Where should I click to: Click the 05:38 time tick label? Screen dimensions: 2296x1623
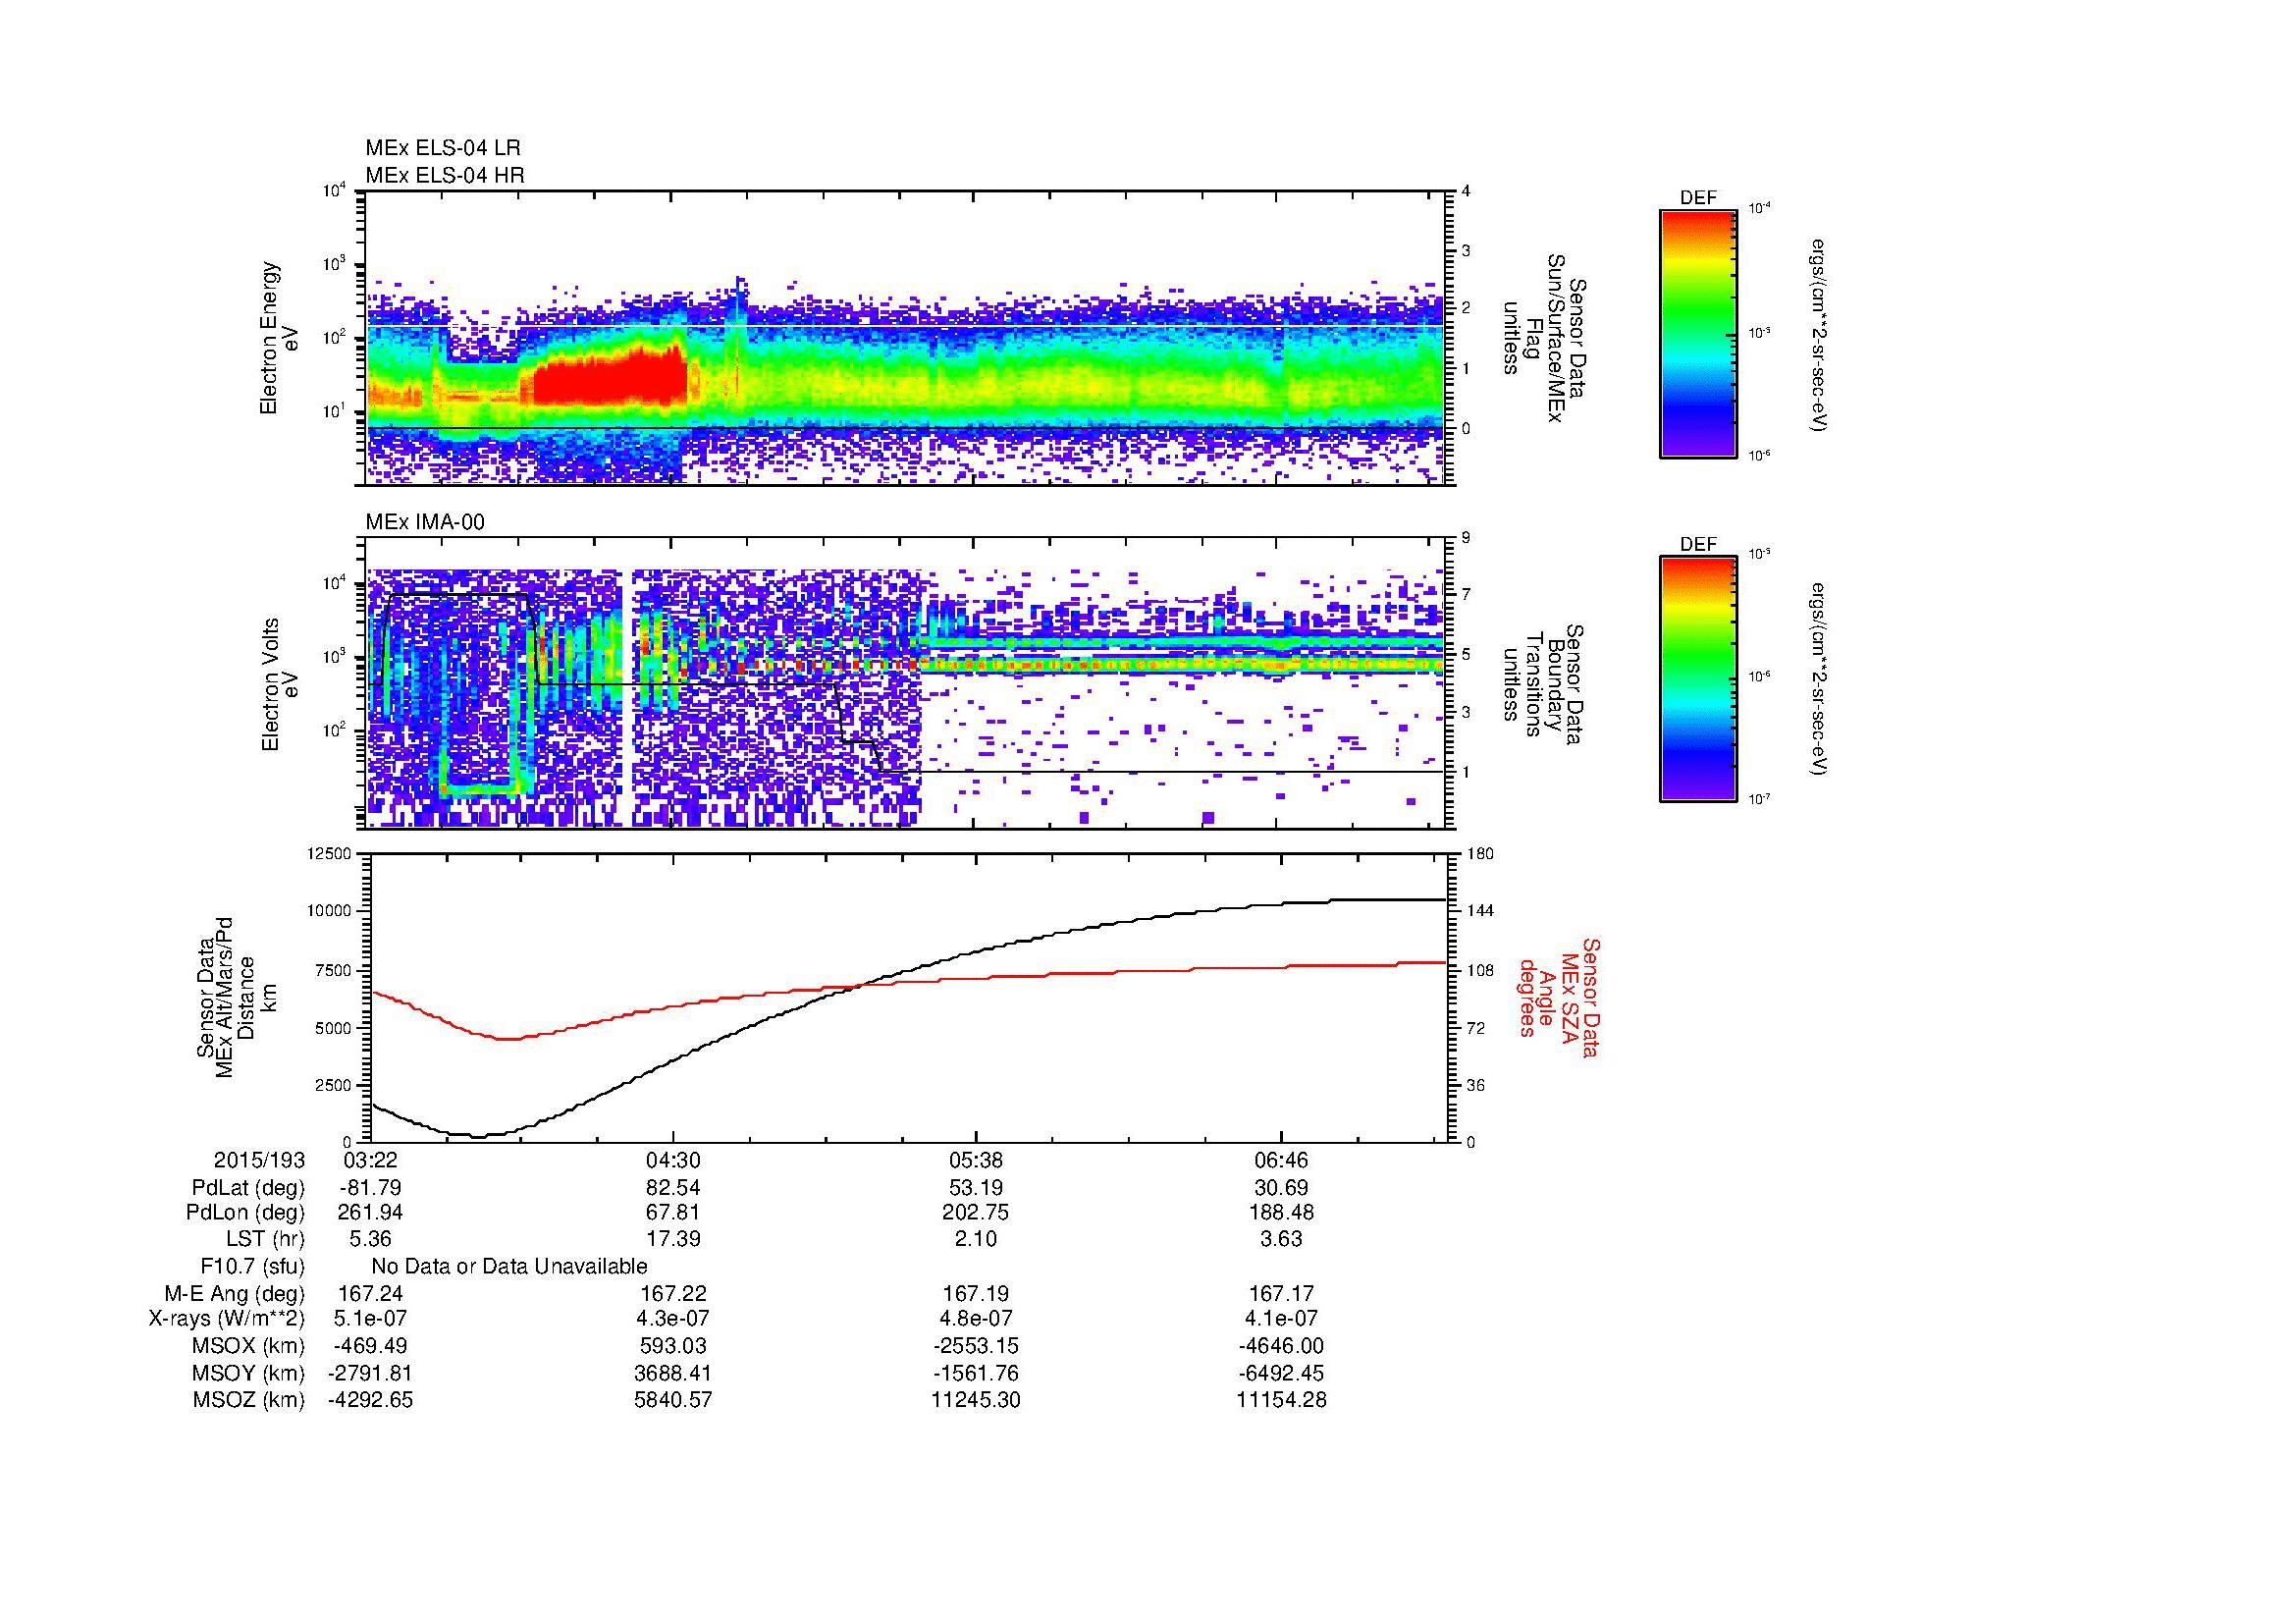(976, 1161)
